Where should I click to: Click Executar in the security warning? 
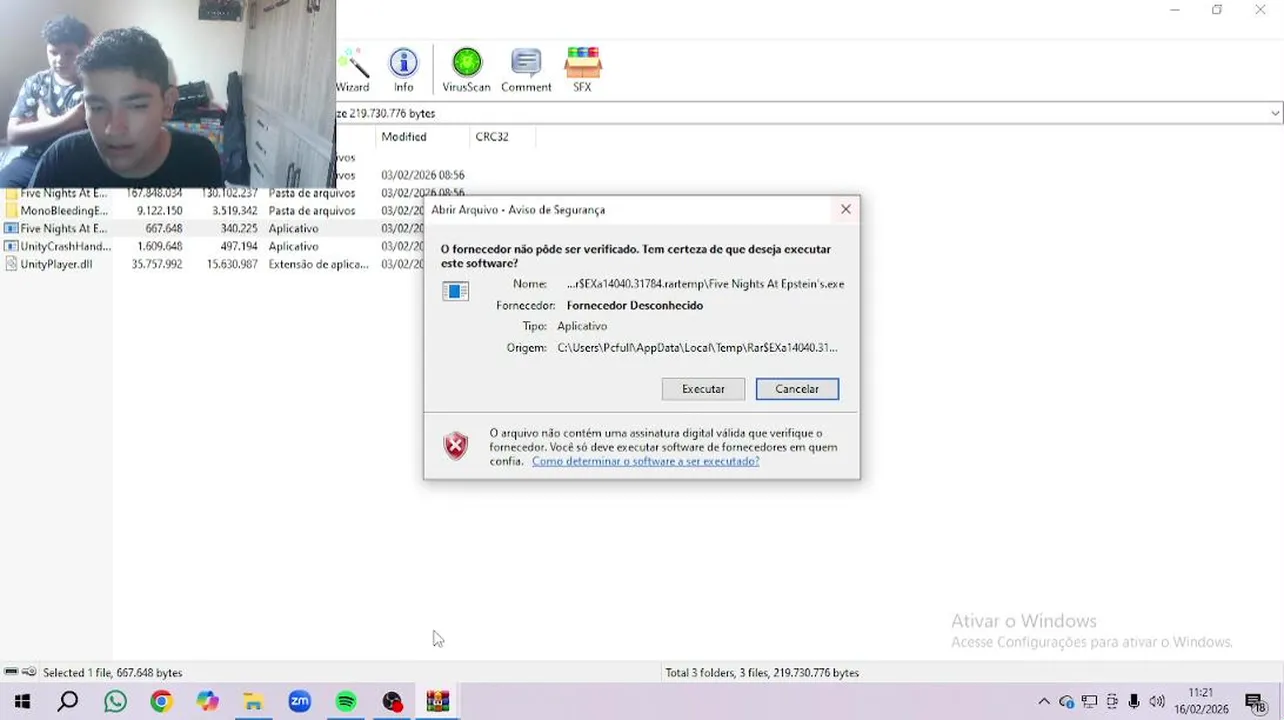tap(703, 389)
